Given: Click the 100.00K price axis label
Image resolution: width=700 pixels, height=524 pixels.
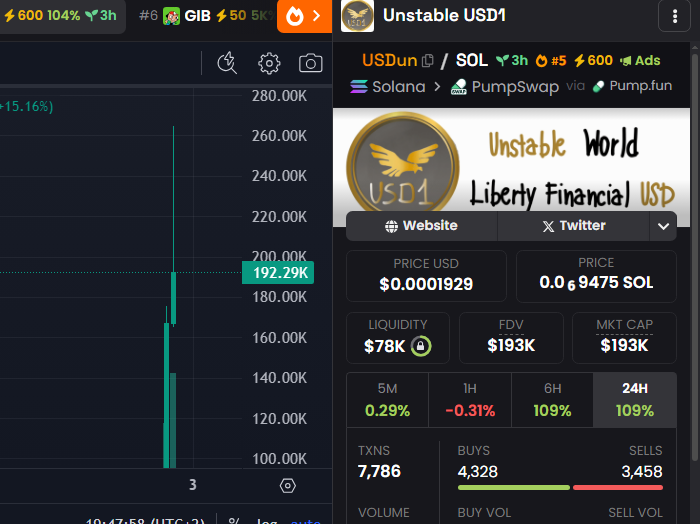Looking at the screenshot, I should [x=279, y=459].
